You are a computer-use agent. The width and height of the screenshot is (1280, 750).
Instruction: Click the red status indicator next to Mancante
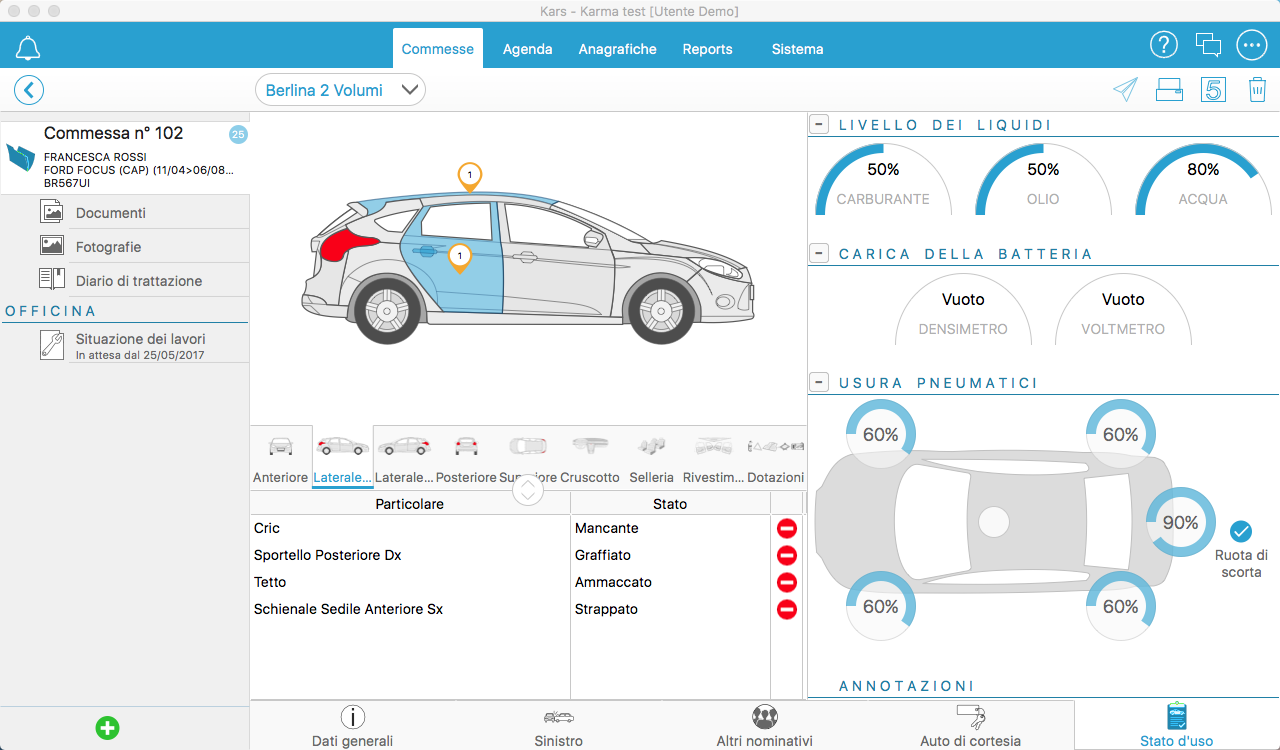click(x=787, y=528)
